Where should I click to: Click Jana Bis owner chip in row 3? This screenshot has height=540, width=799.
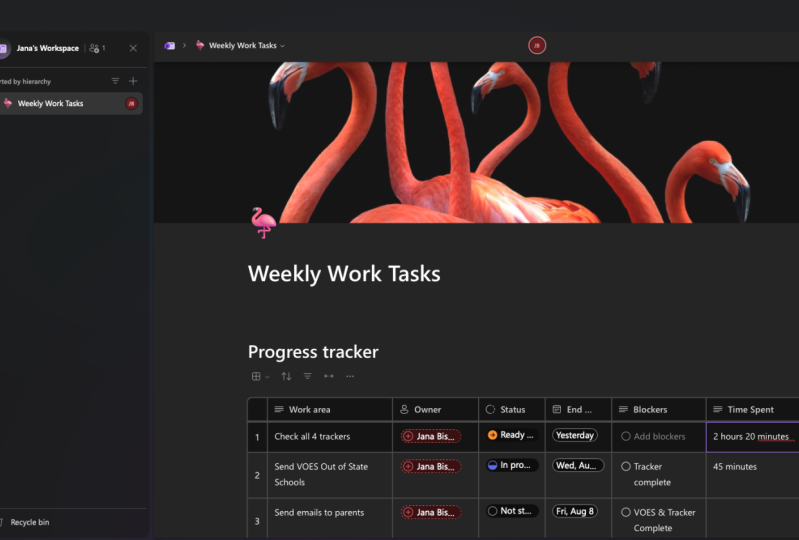point(431,512)
